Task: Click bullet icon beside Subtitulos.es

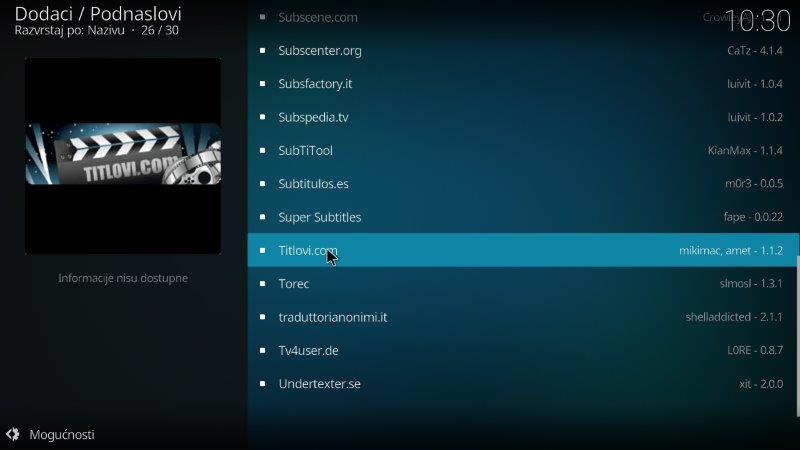Action: 262,184
